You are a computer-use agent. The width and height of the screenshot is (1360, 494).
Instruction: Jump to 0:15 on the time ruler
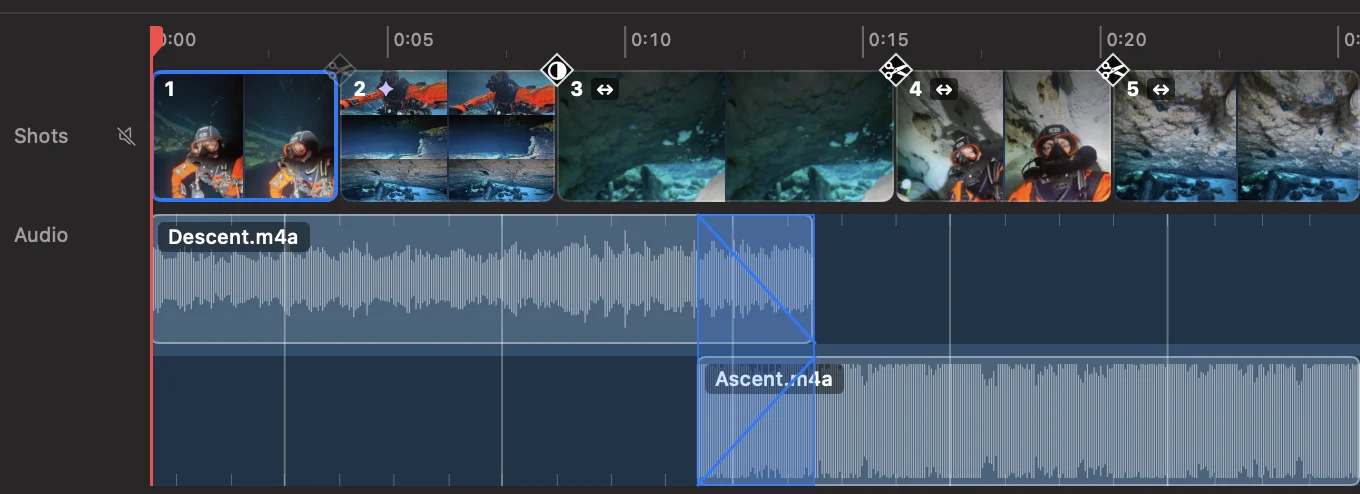[888, 40]
